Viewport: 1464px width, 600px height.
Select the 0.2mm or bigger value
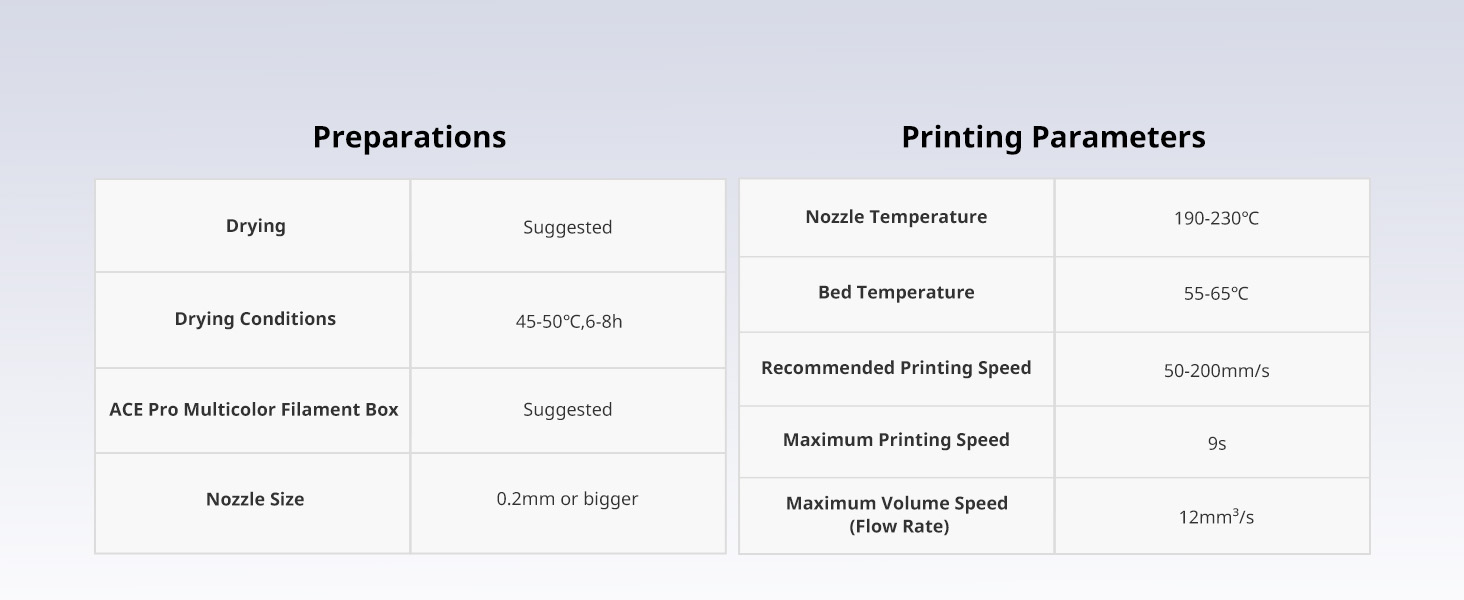tap(567, 499)
